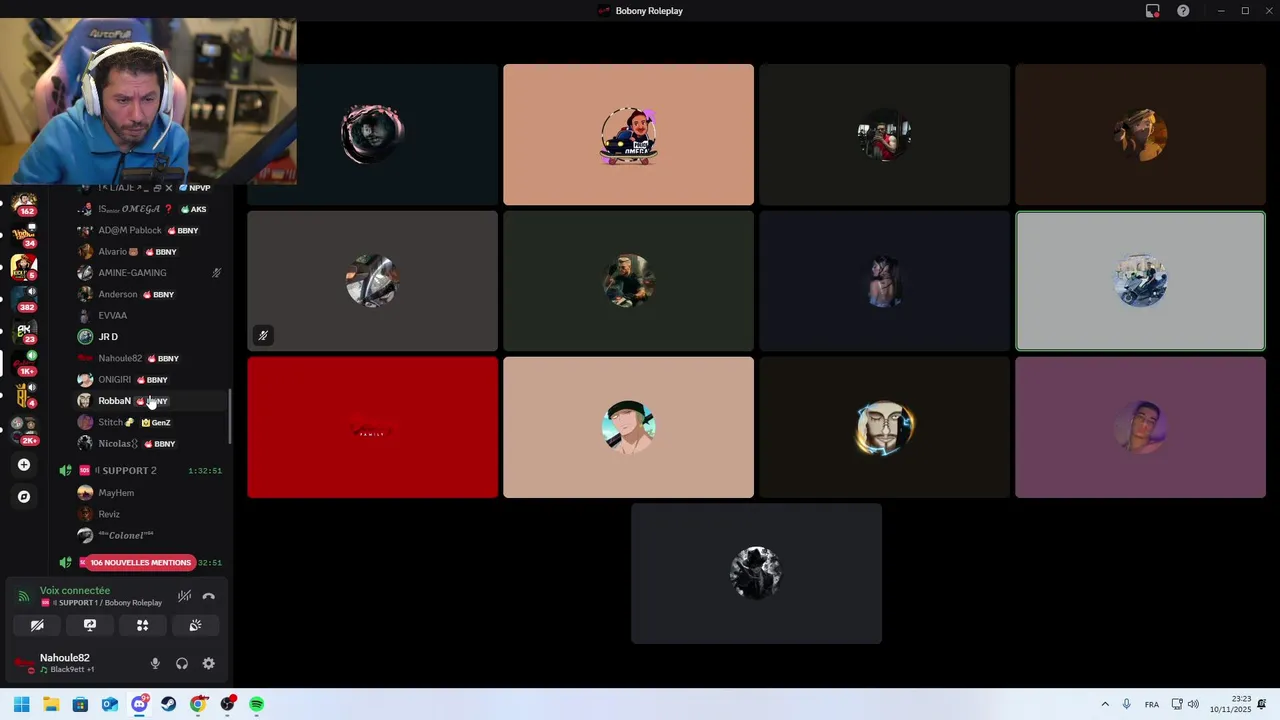This screenshot has height=720, width=1280.
Task: Open server with 2K+ badge
Action: [24, 432]
